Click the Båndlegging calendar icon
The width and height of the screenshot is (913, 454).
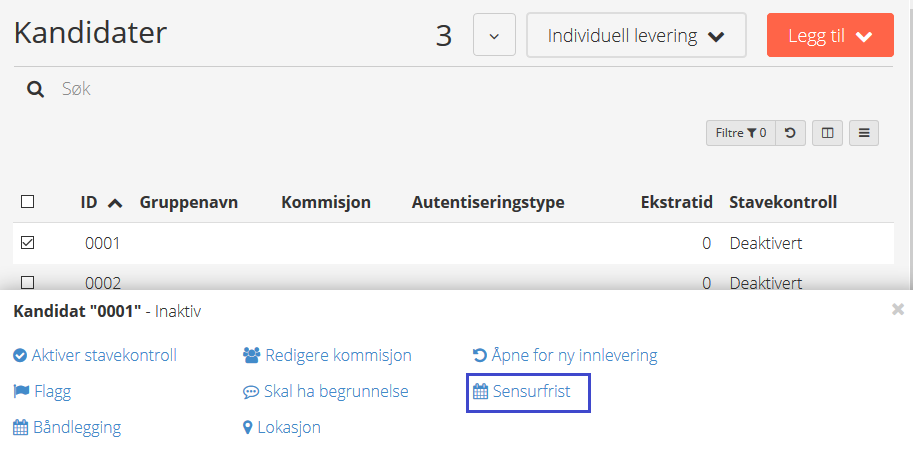[x=20, y=428]
